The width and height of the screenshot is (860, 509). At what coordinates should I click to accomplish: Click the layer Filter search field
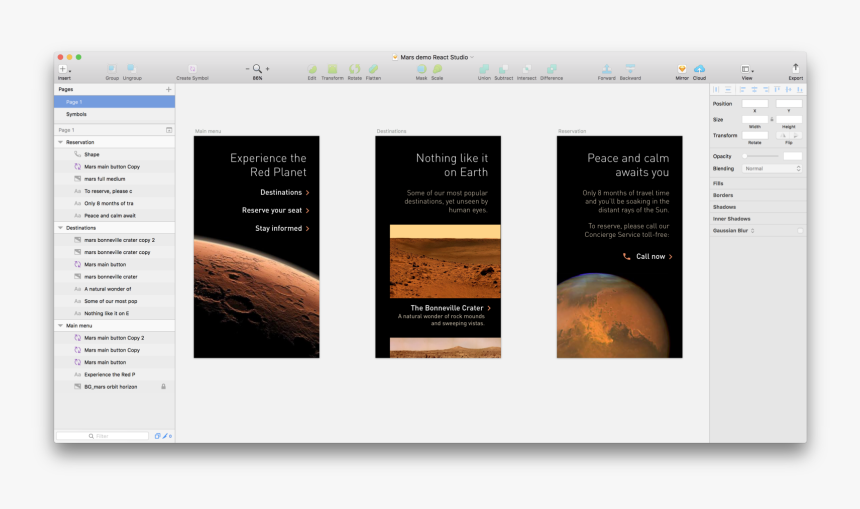point(103,436)
